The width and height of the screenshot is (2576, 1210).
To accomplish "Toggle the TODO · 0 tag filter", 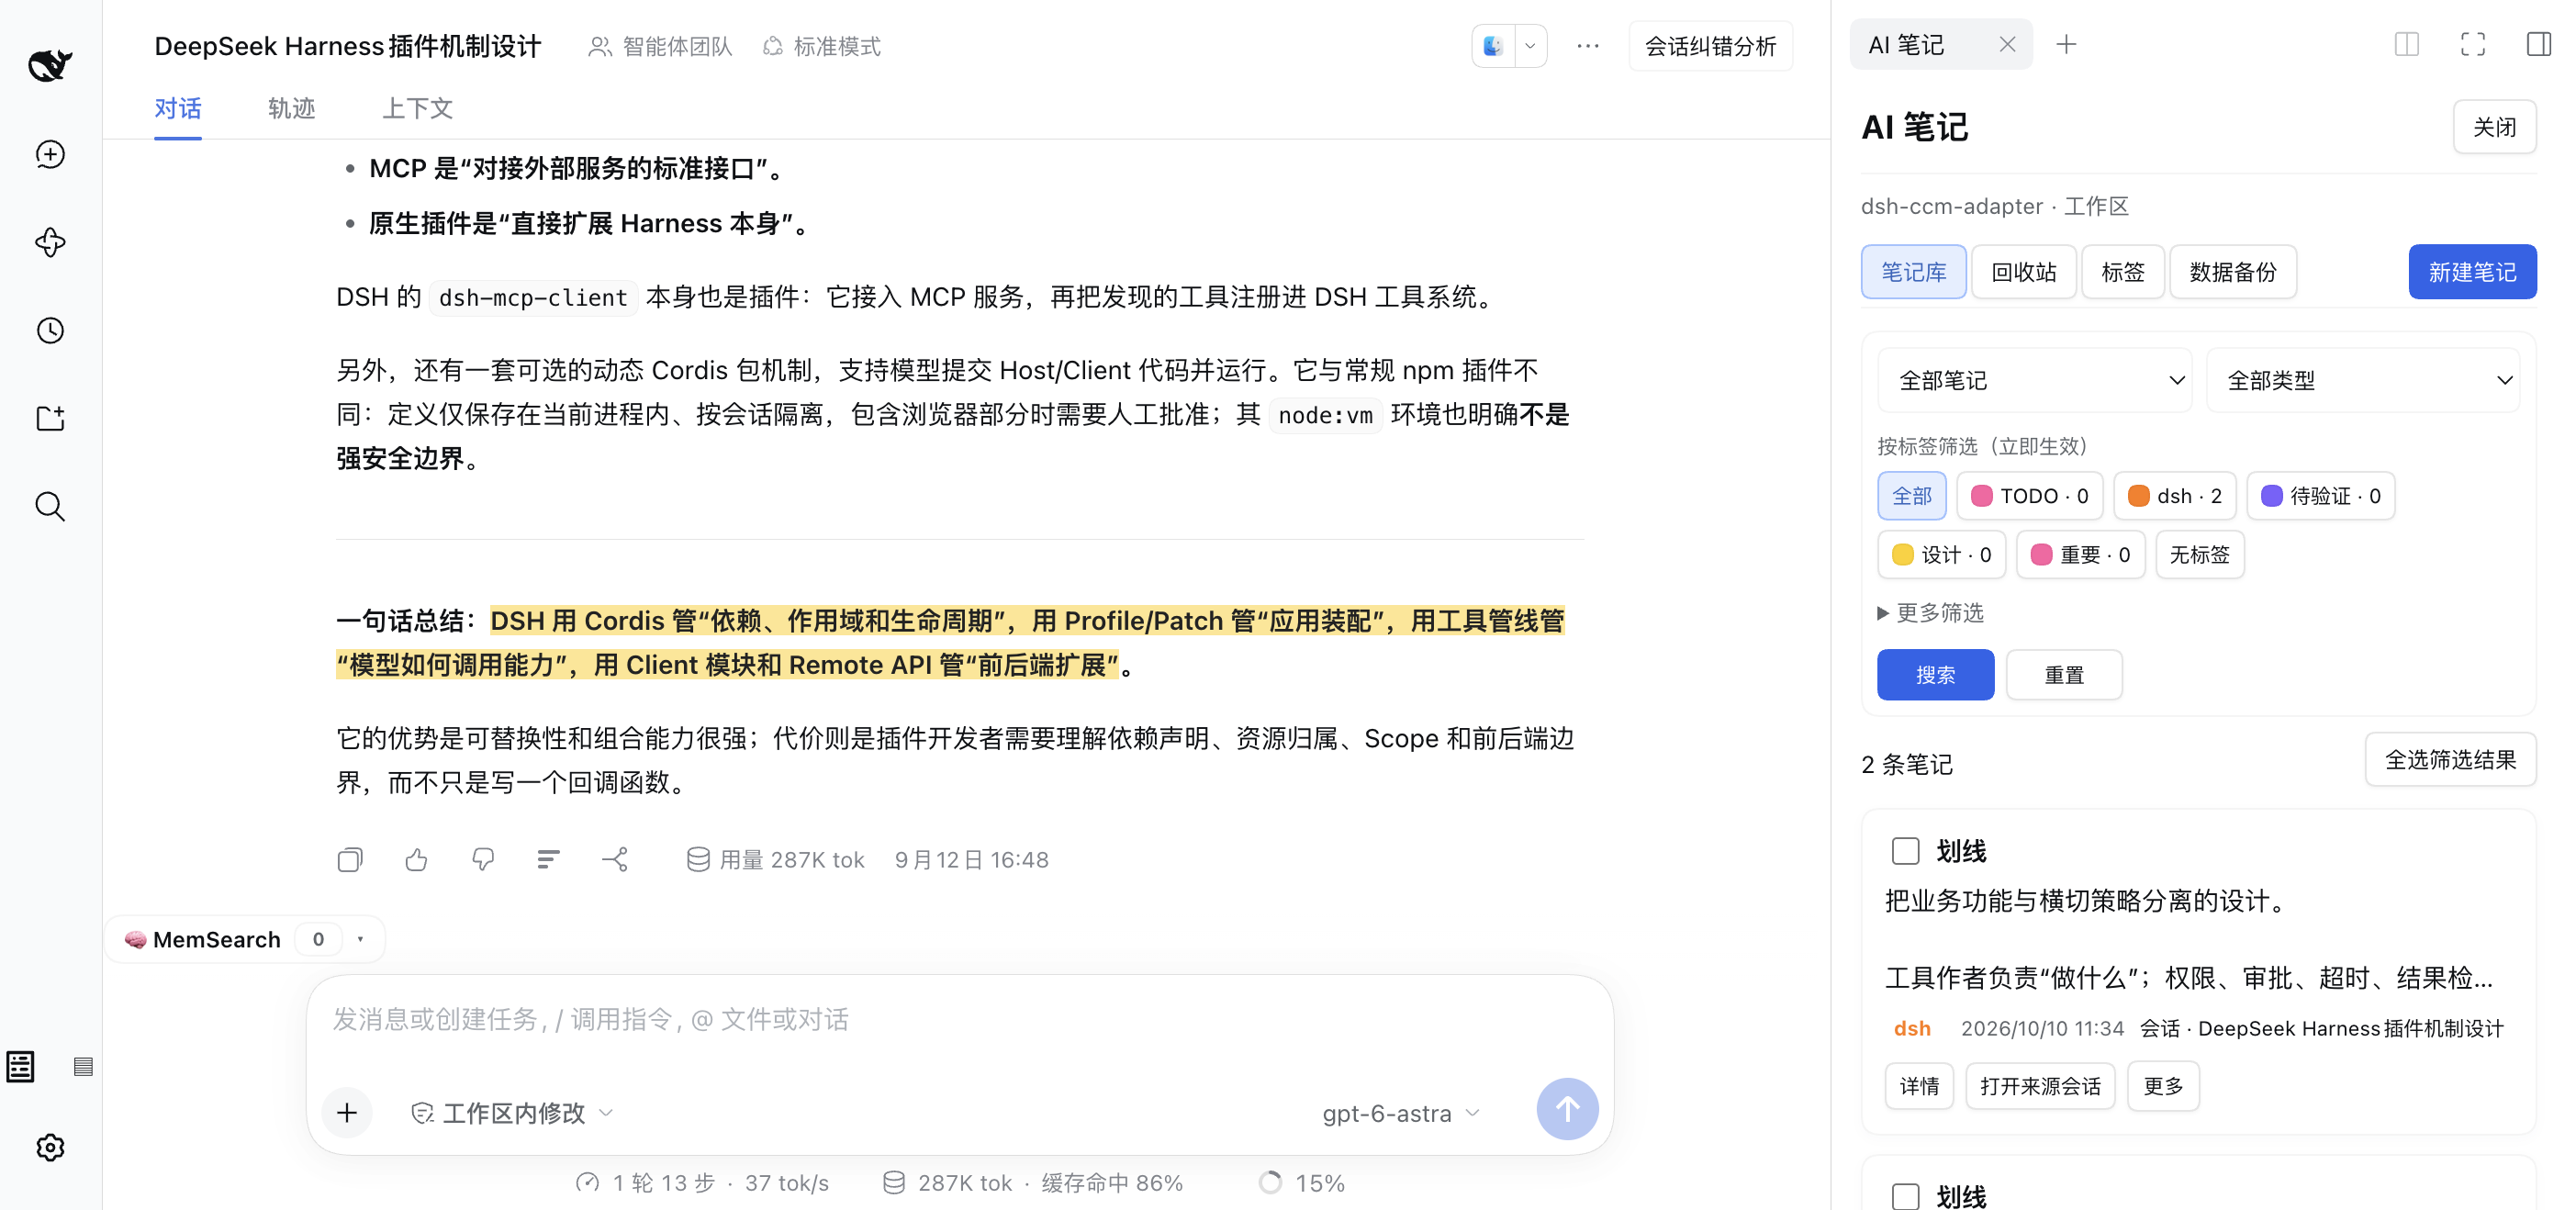I will click(2029, 496).
